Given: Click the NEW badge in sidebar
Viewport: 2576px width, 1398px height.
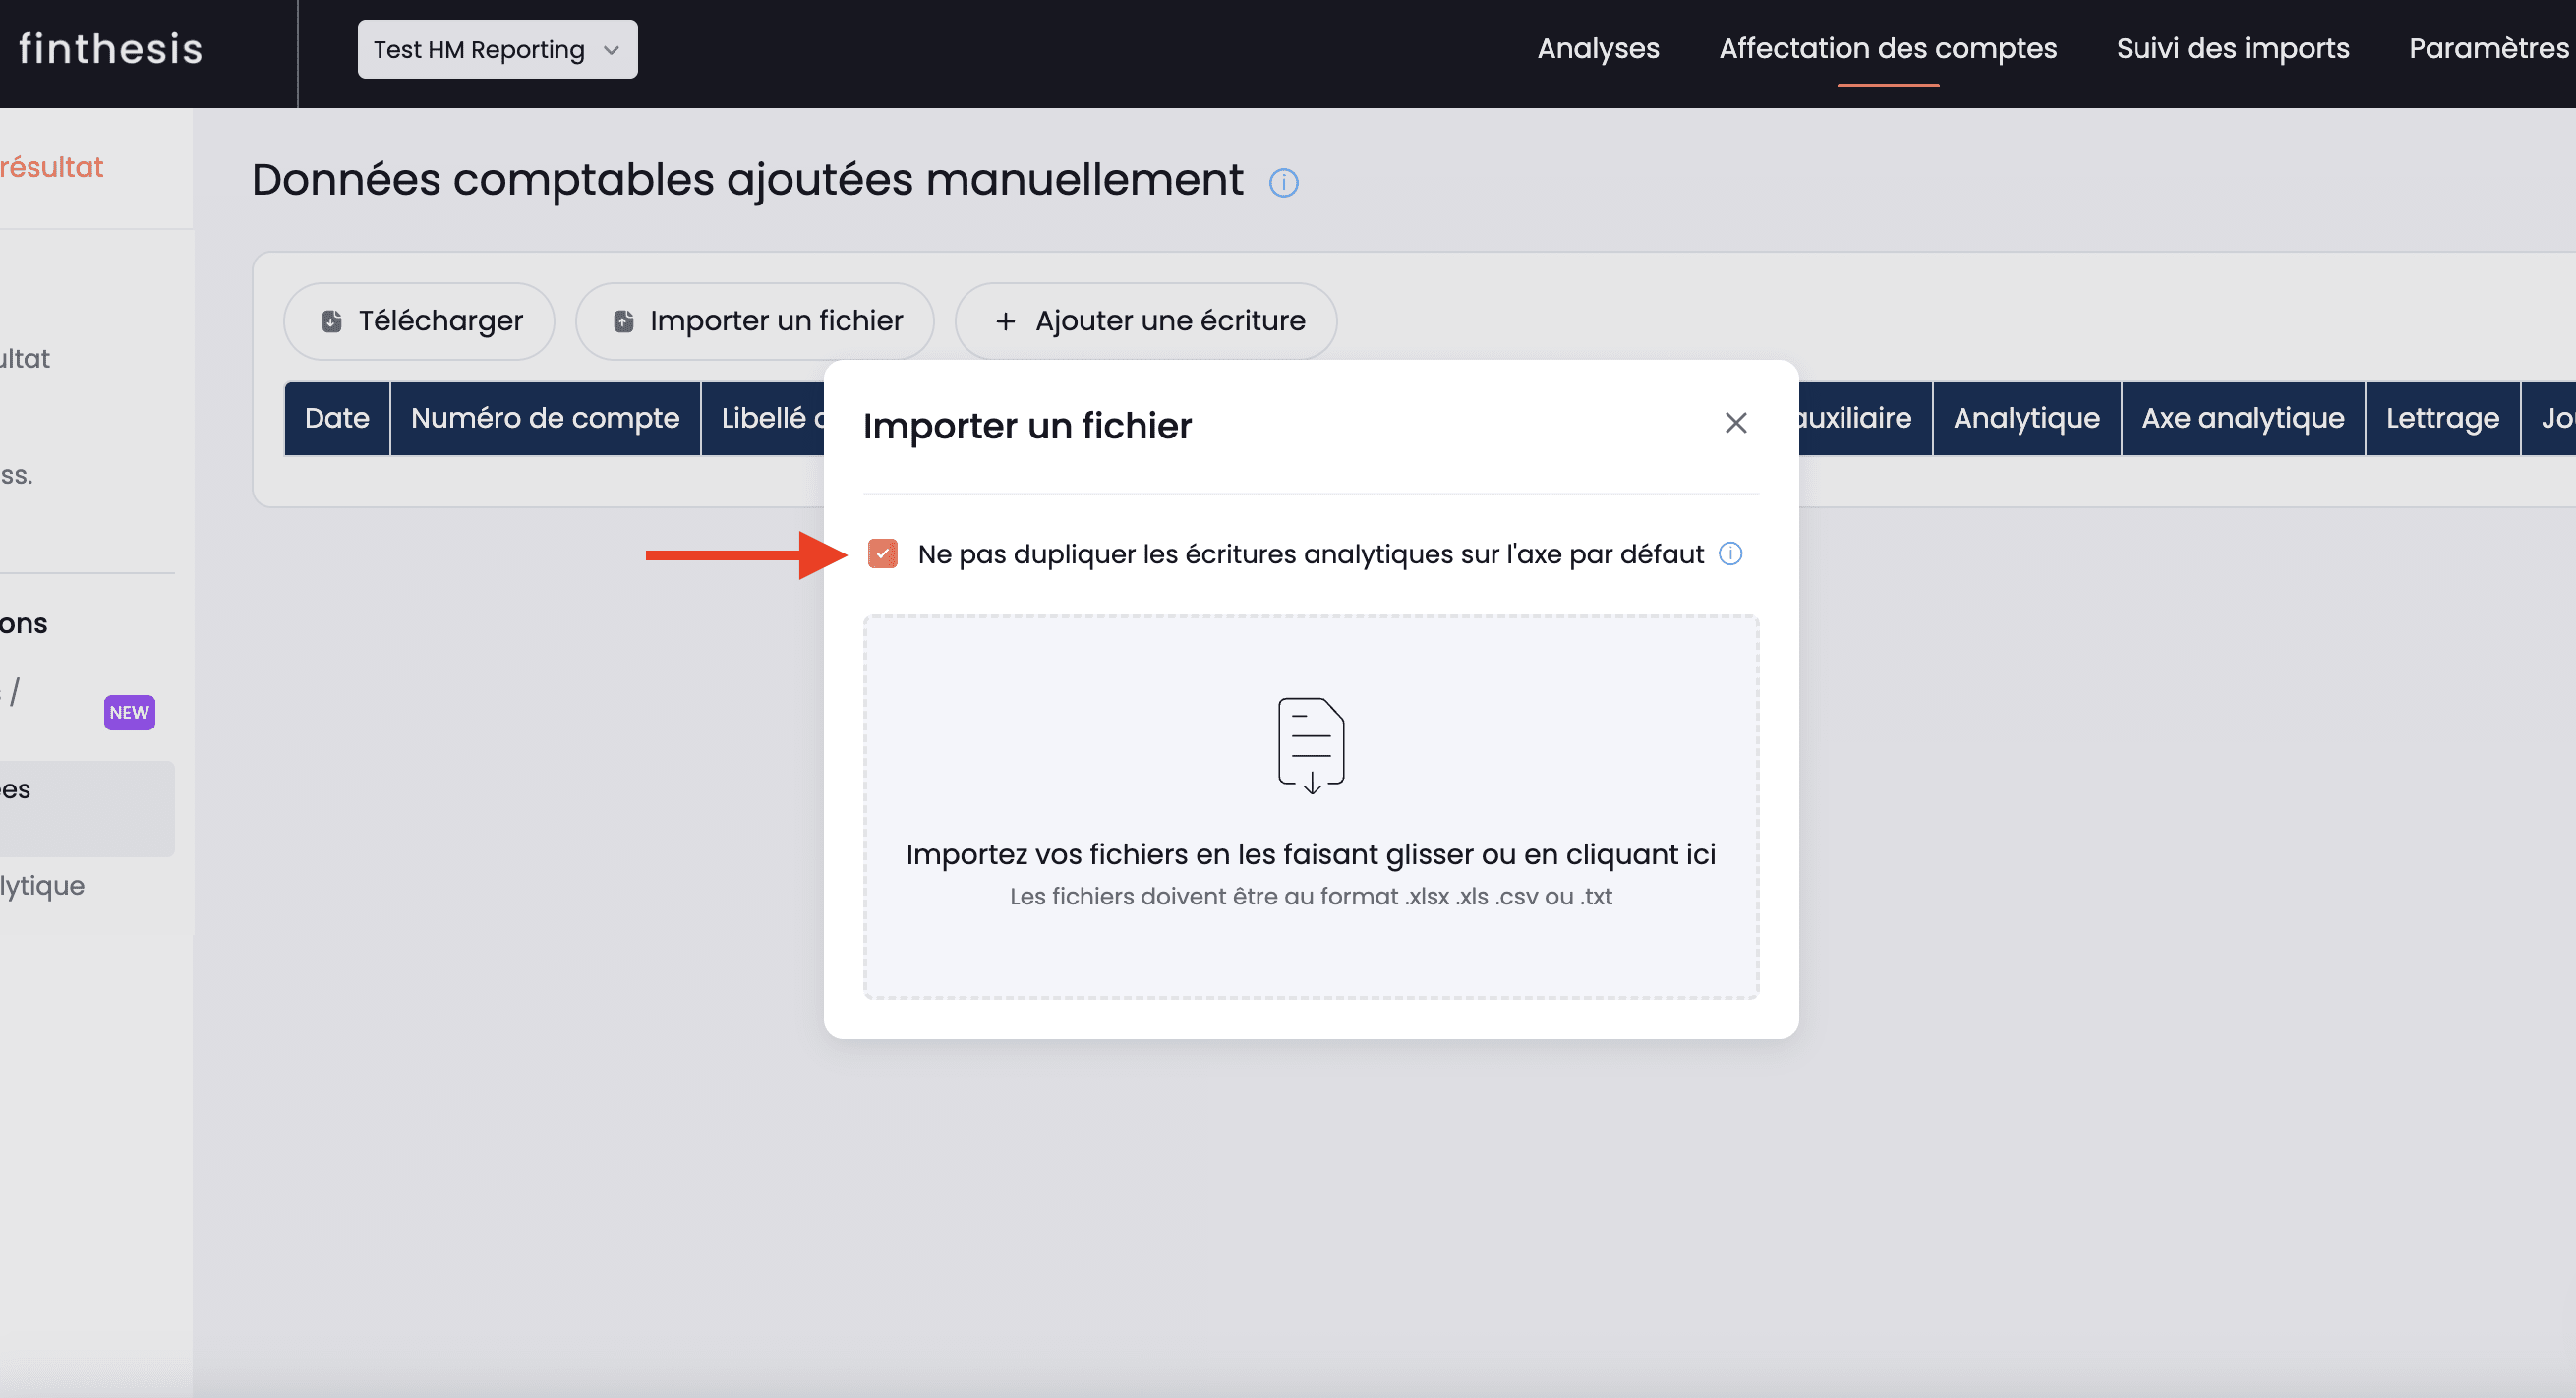Looking at the screenshot, I should click(x=129, y=712).
